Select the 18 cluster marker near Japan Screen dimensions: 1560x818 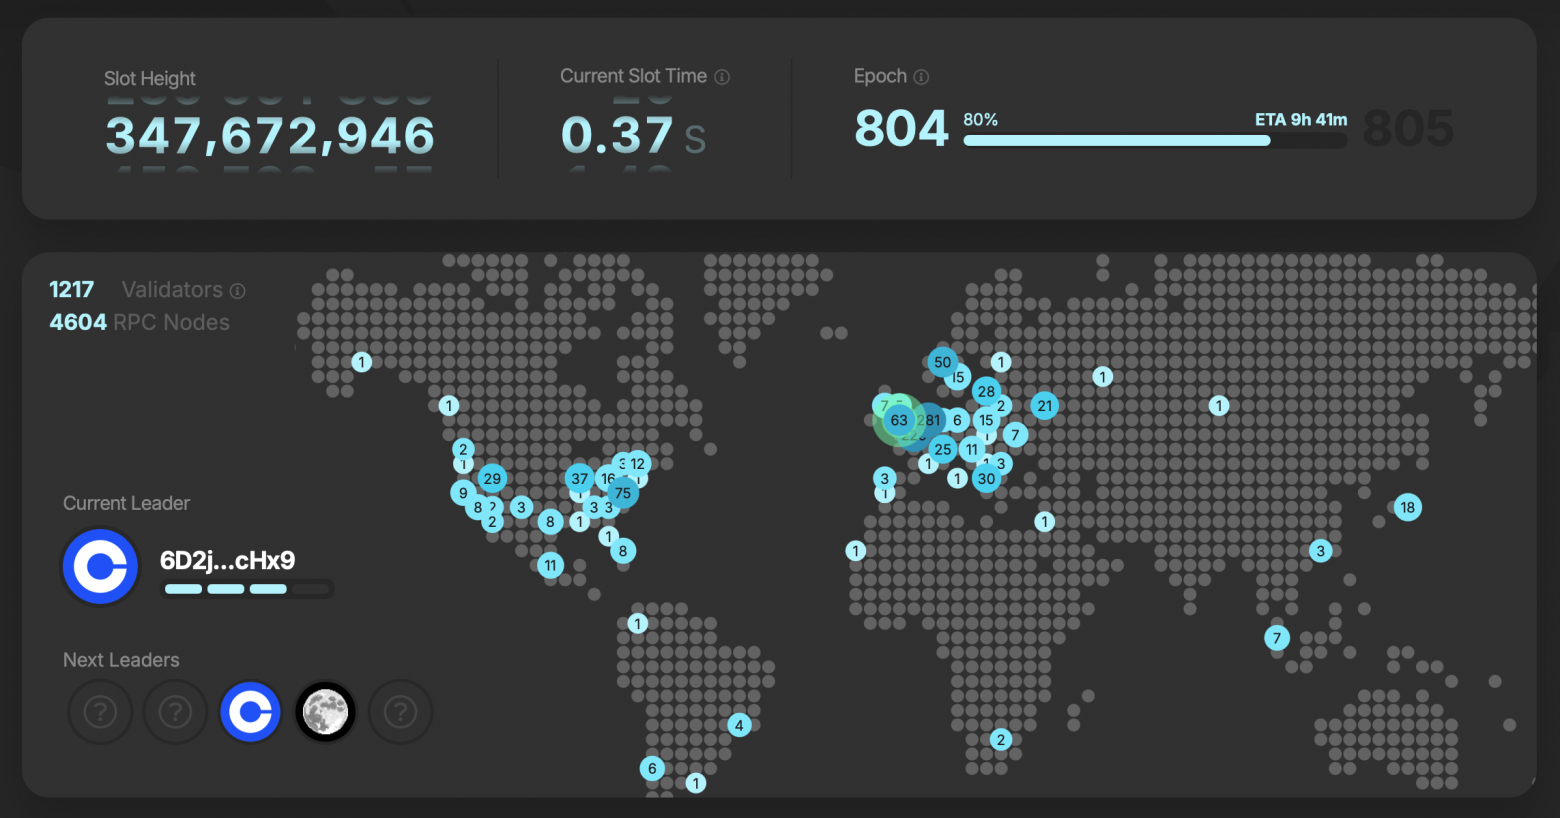(x=1408, y=507)
